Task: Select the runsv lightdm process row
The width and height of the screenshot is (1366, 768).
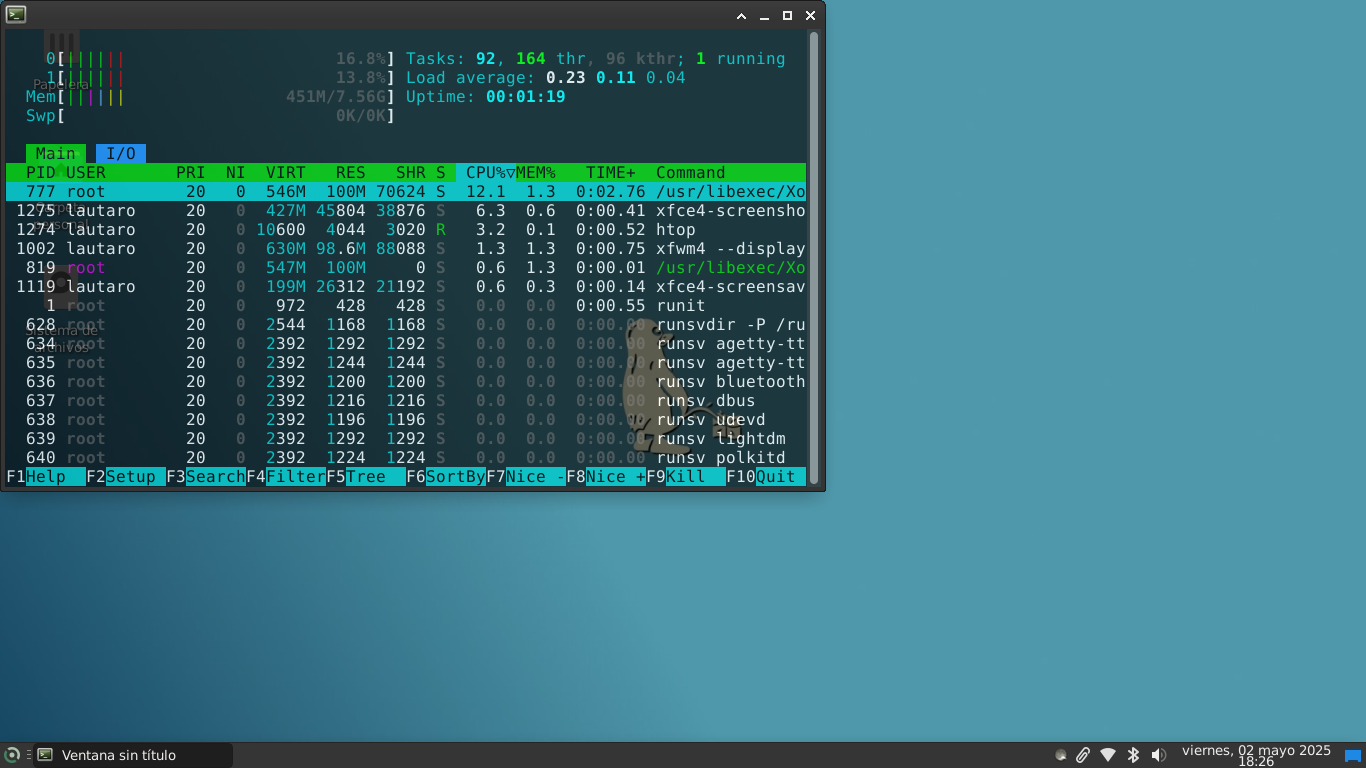Action: (x=406, y=439)
